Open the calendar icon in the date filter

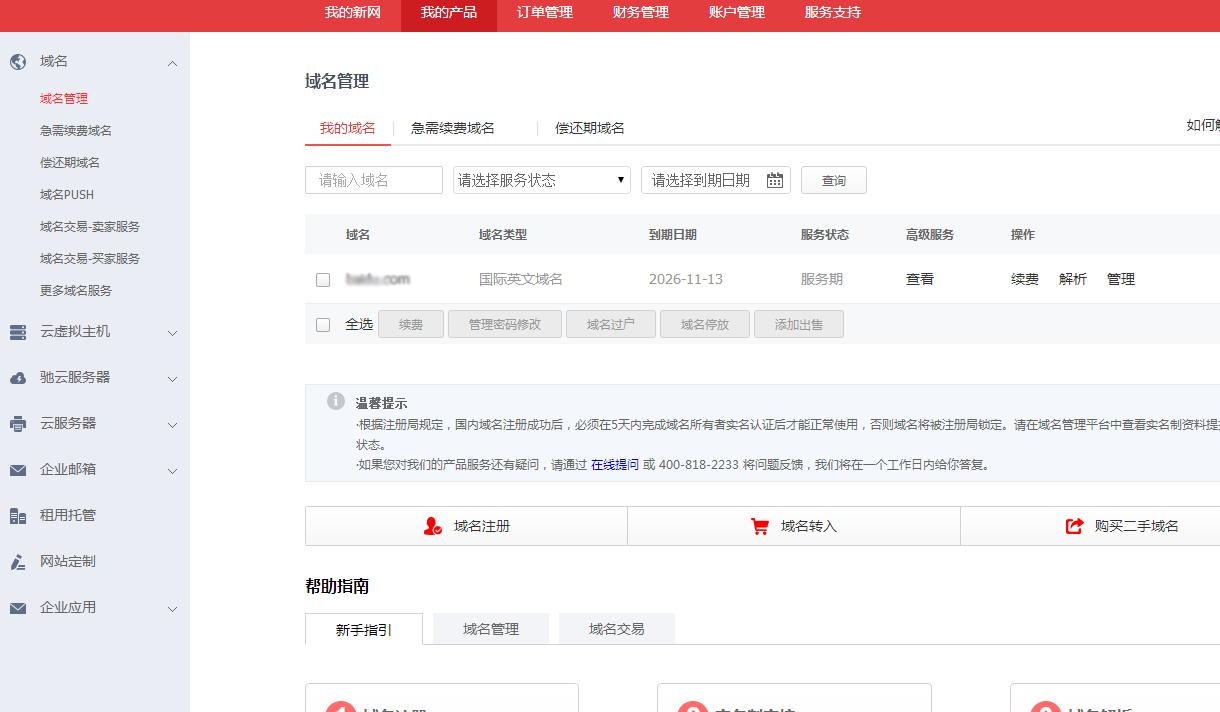pos(774,180)
